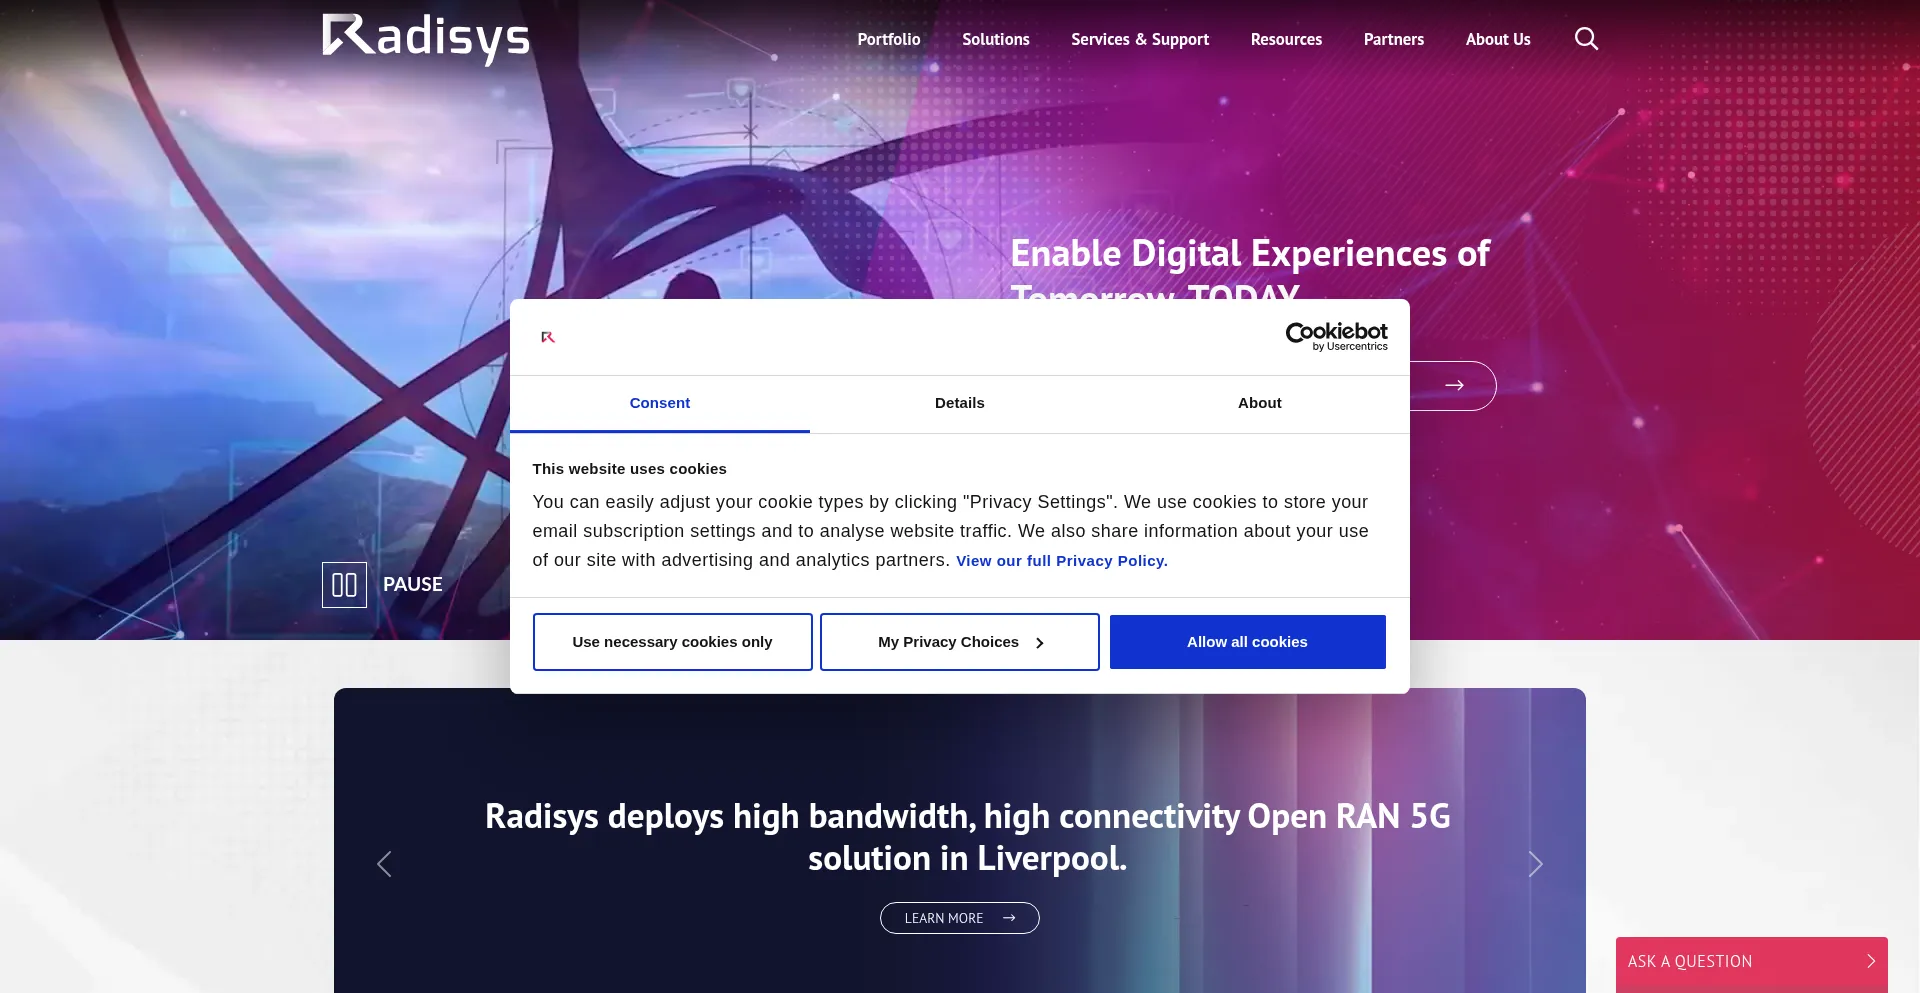This screenshot has height=993, width=1920.
Task: Switch to the About tab in cookie dialog
Action: point(1259,403)
